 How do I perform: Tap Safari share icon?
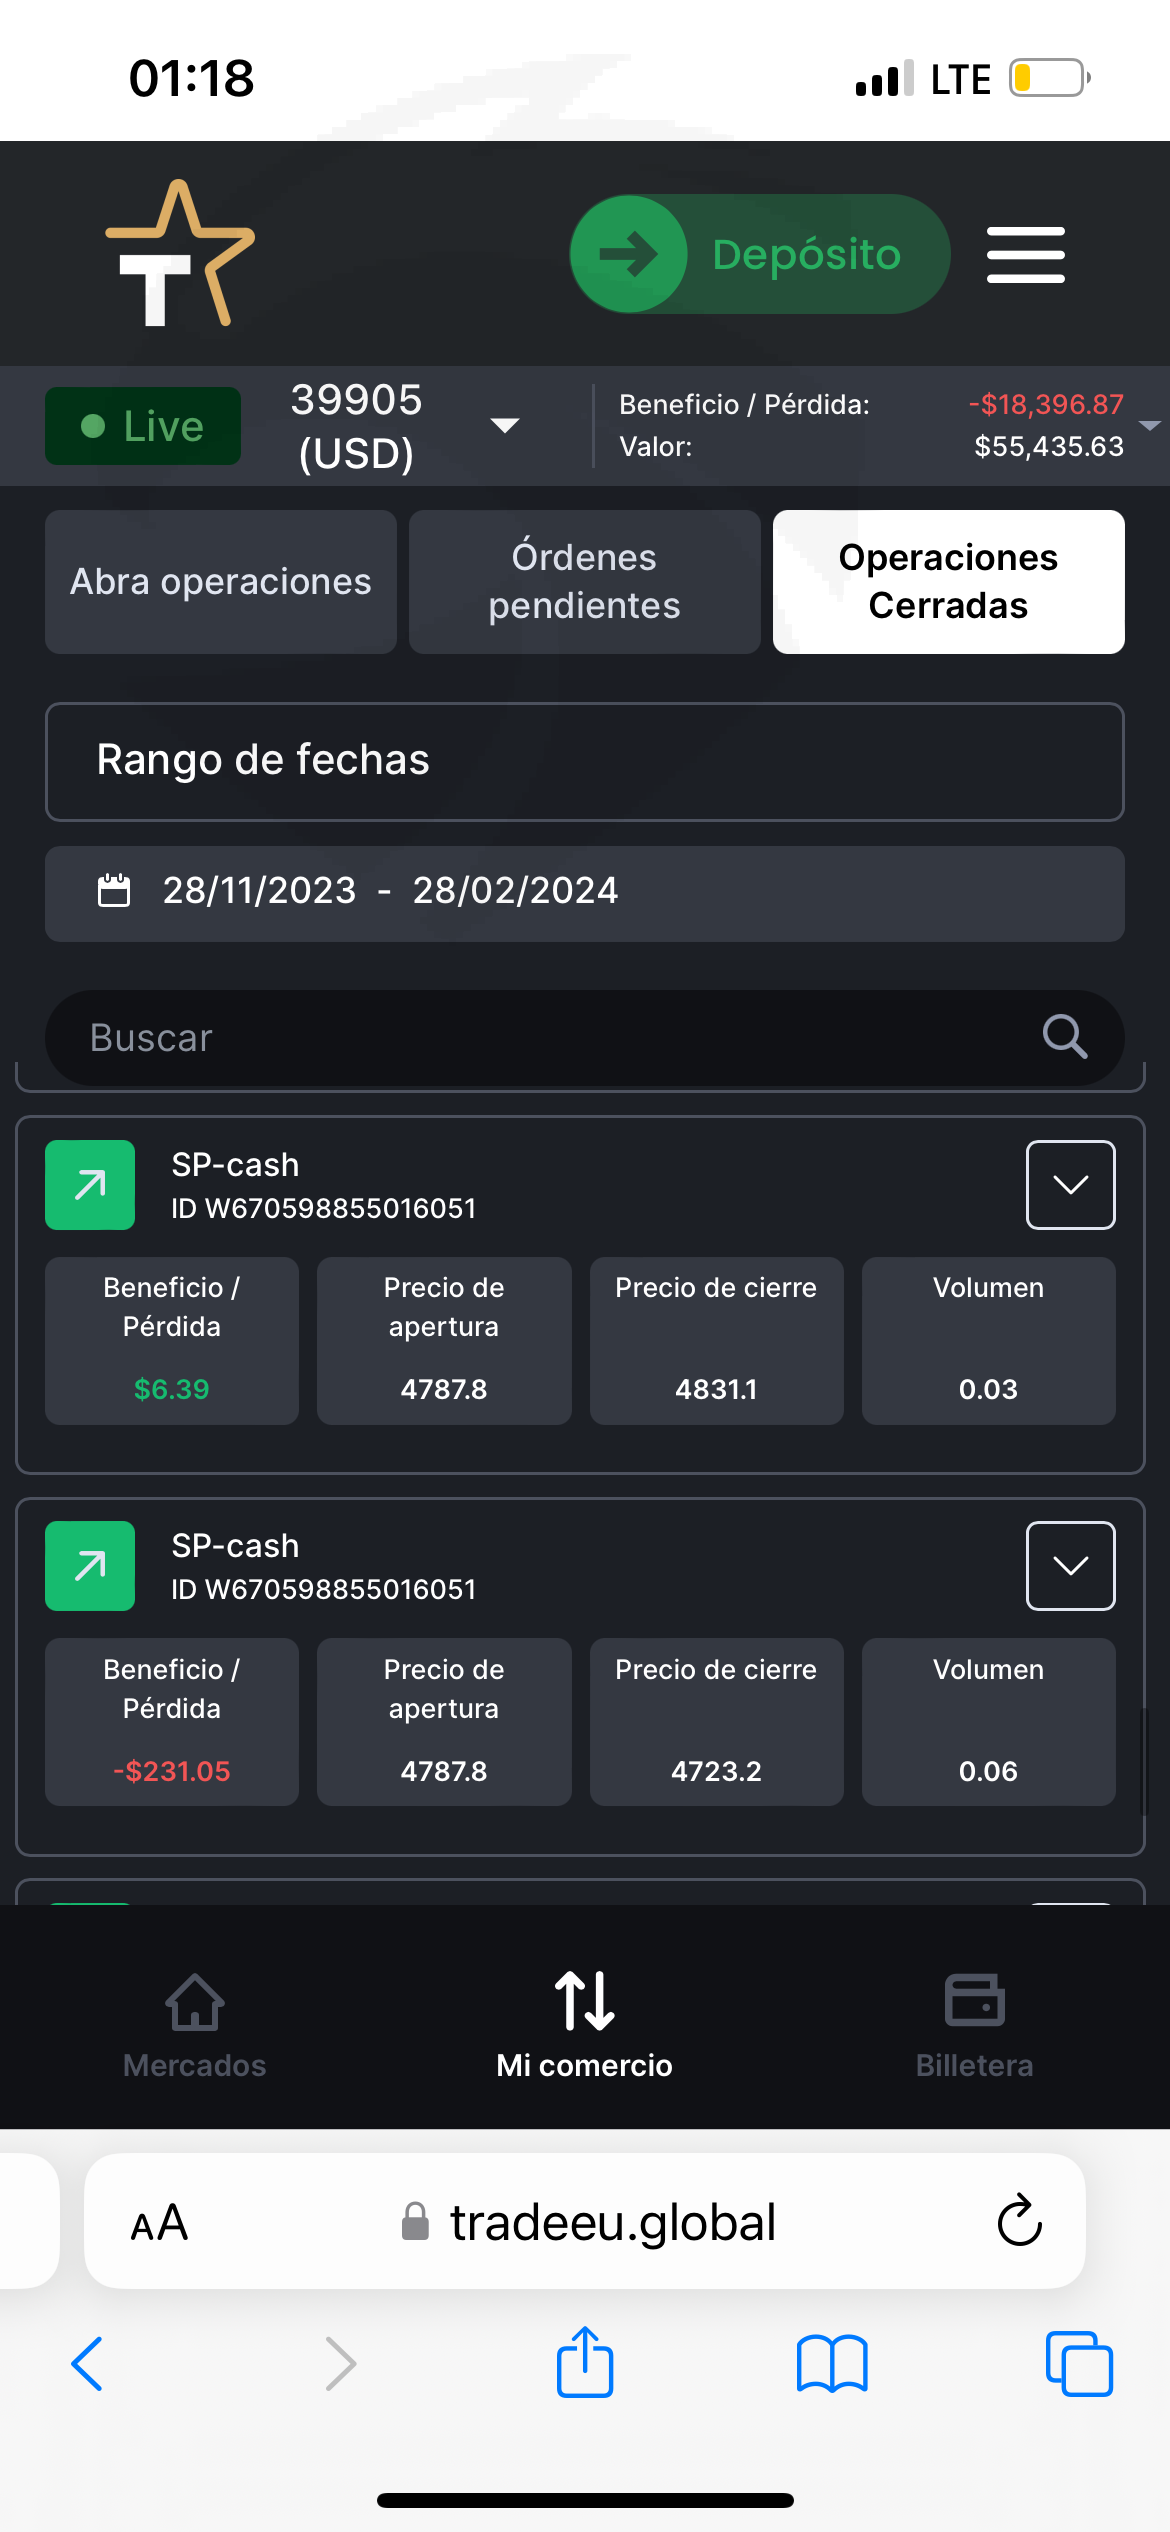[585, 2363]
